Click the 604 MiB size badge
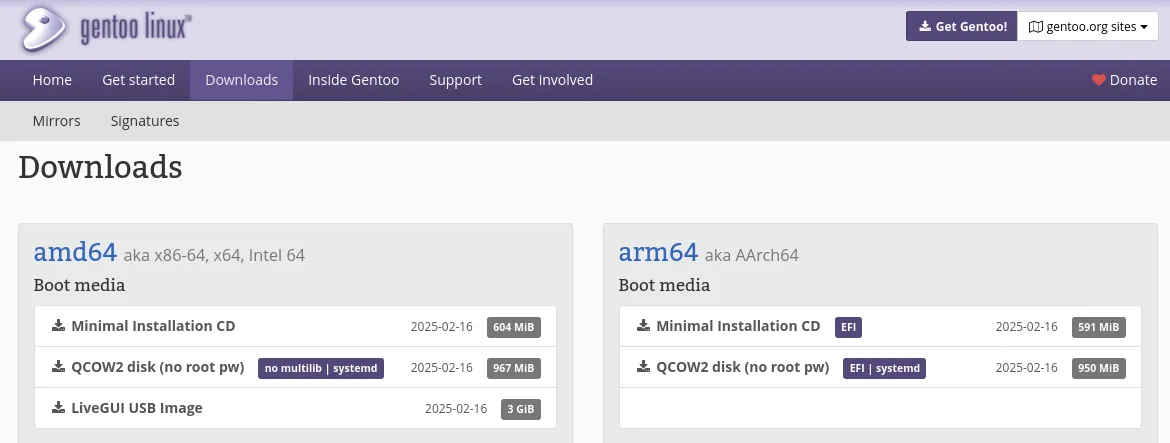The width and height of the screenshot is (1170, 443). 514,327
